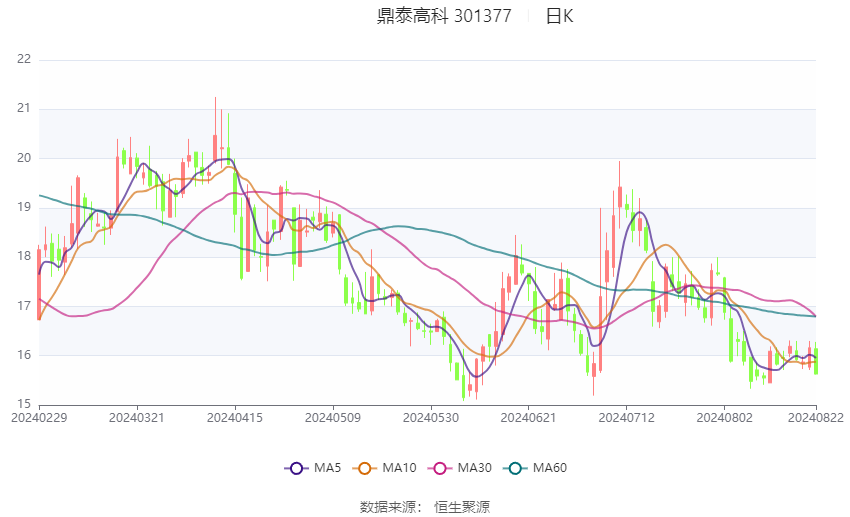
Task: Click the 数据来源 恒生聚源 source text
Action: [425, 507]
